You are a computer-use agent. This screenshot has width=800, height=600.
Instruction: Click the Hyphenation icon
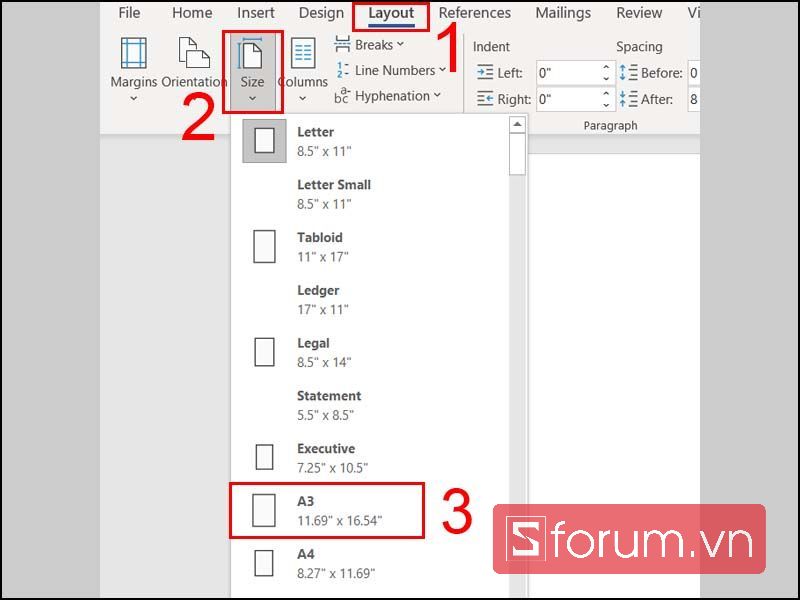click(x=341, y=96)
